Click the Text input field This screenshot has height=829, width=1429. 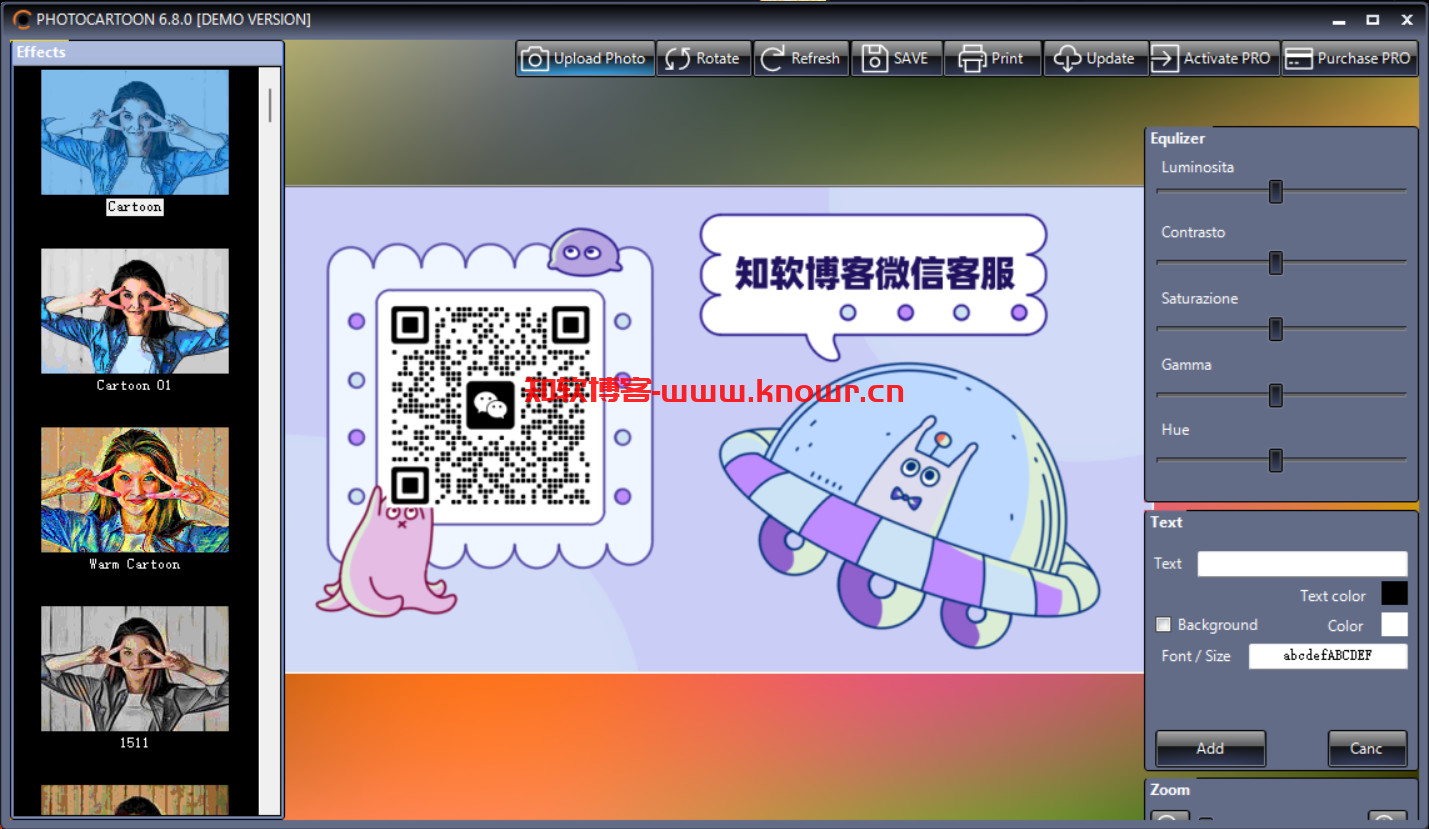(x=1302, y=564)
